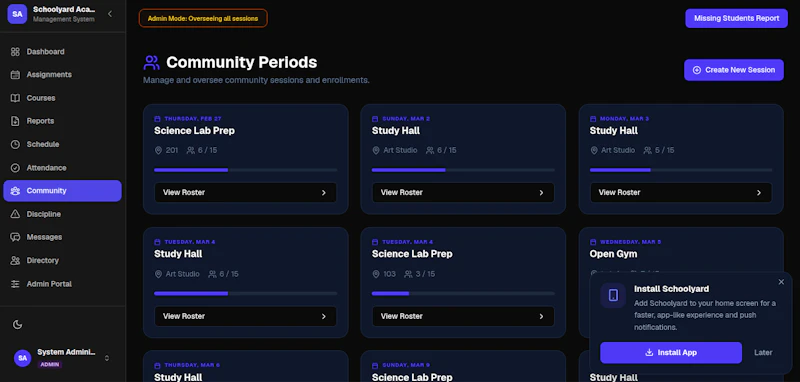The width and height of the screenshot is (800, 382).
Task: Click the 3 / 15 enrollment count
Action: [426, 274]
